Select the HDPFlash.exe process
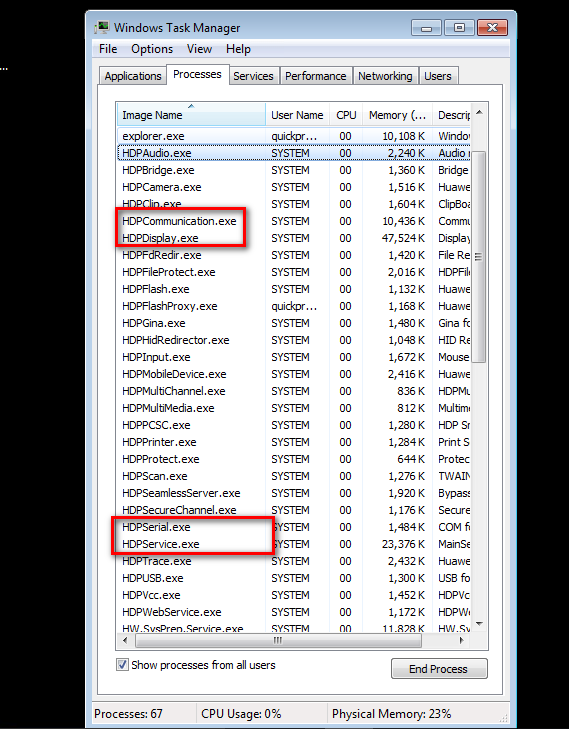This screenshot has width=569, height=729. (294, 289)
